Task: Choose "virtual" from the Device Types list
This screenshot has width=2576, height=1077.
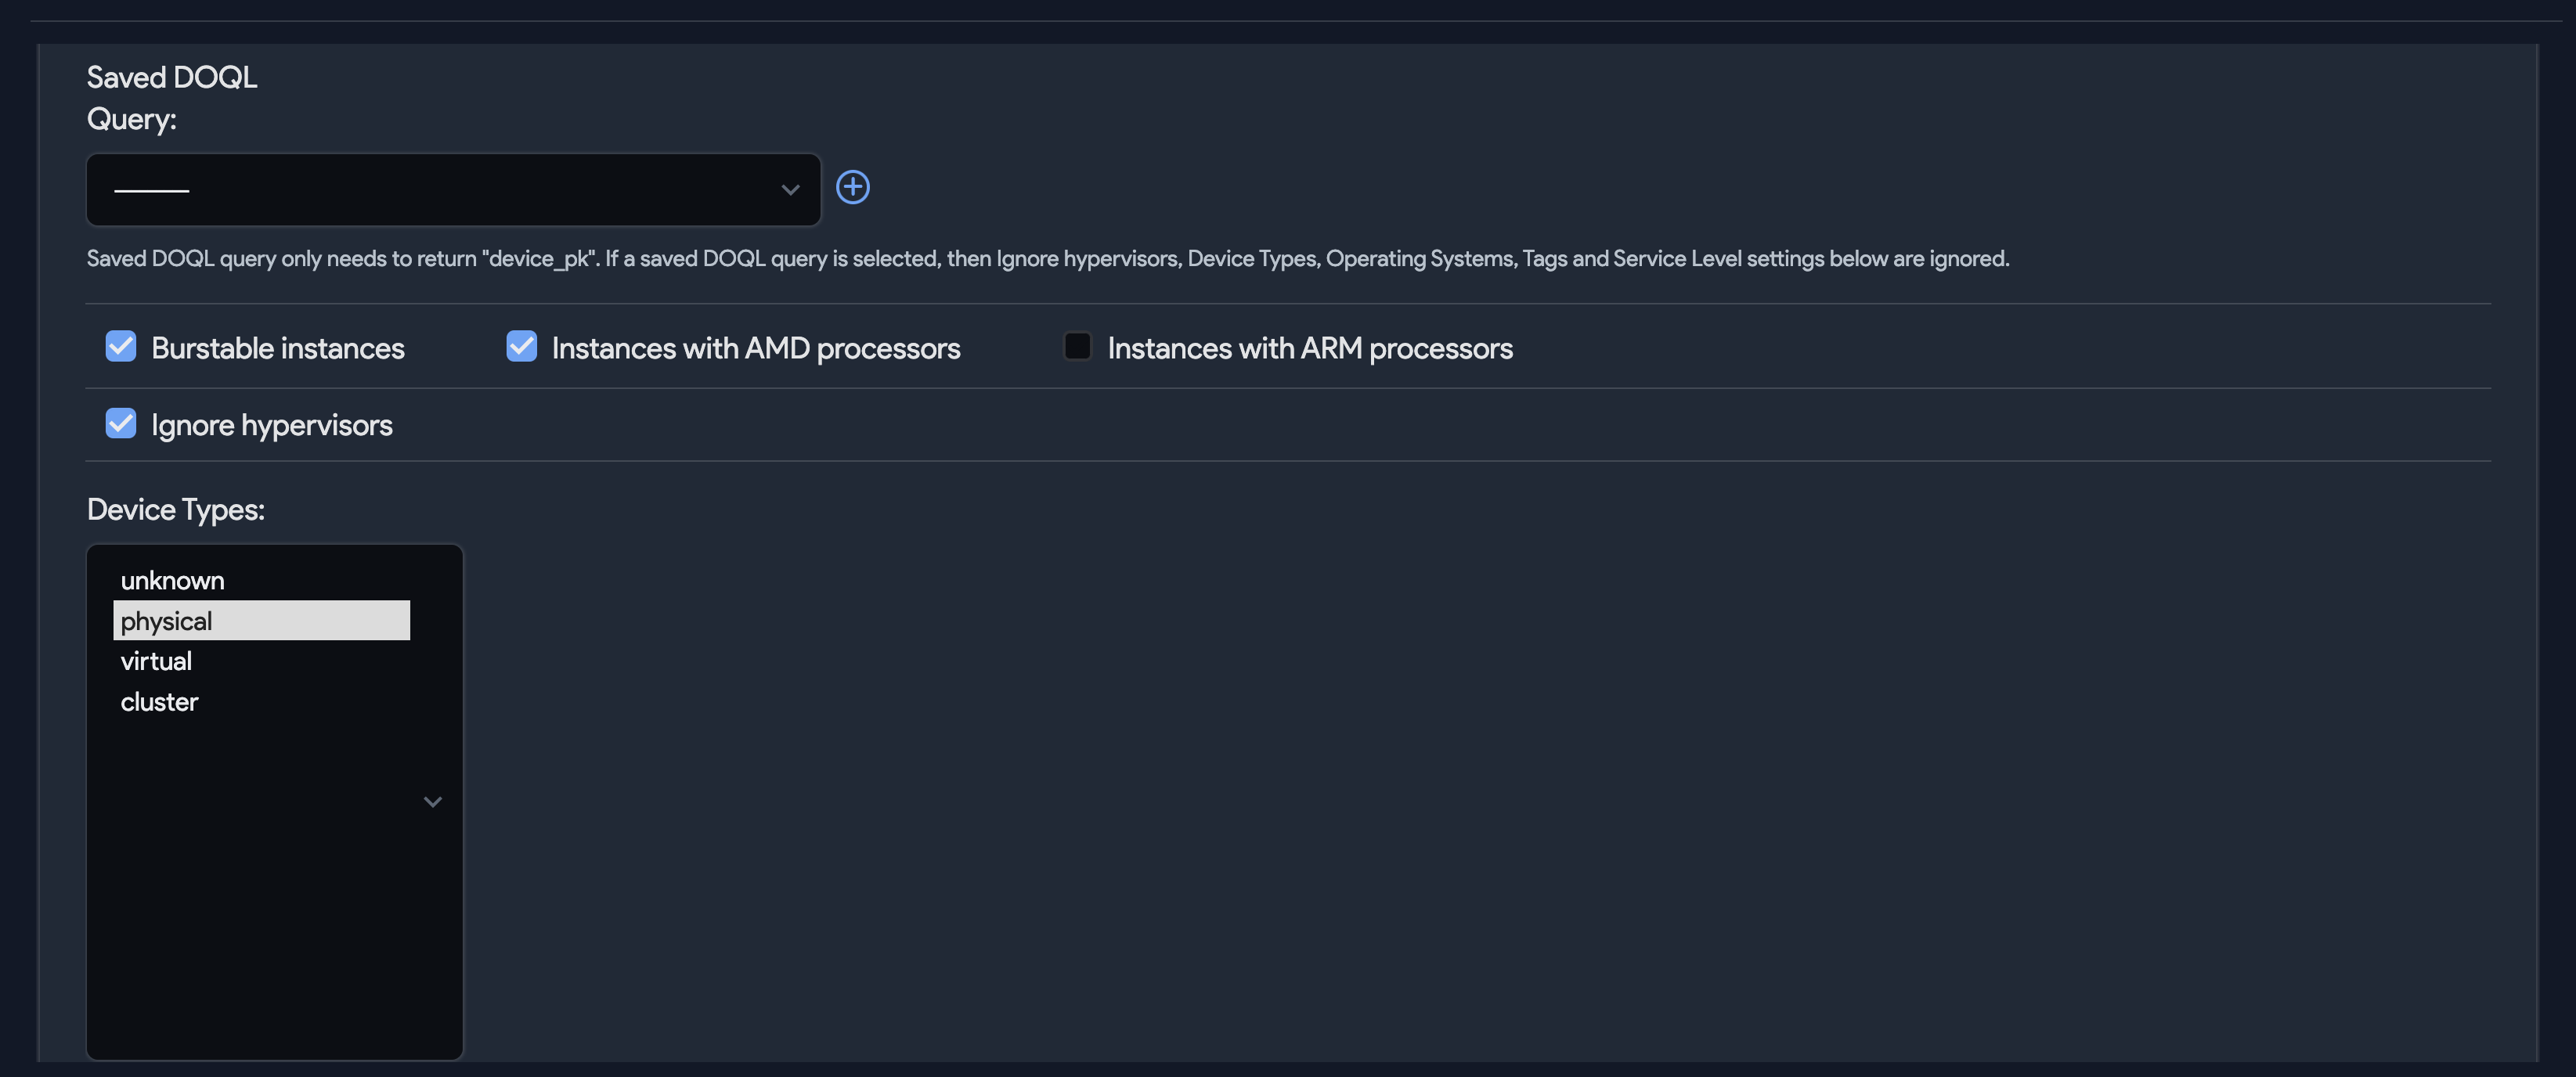Action: [156, 661]
